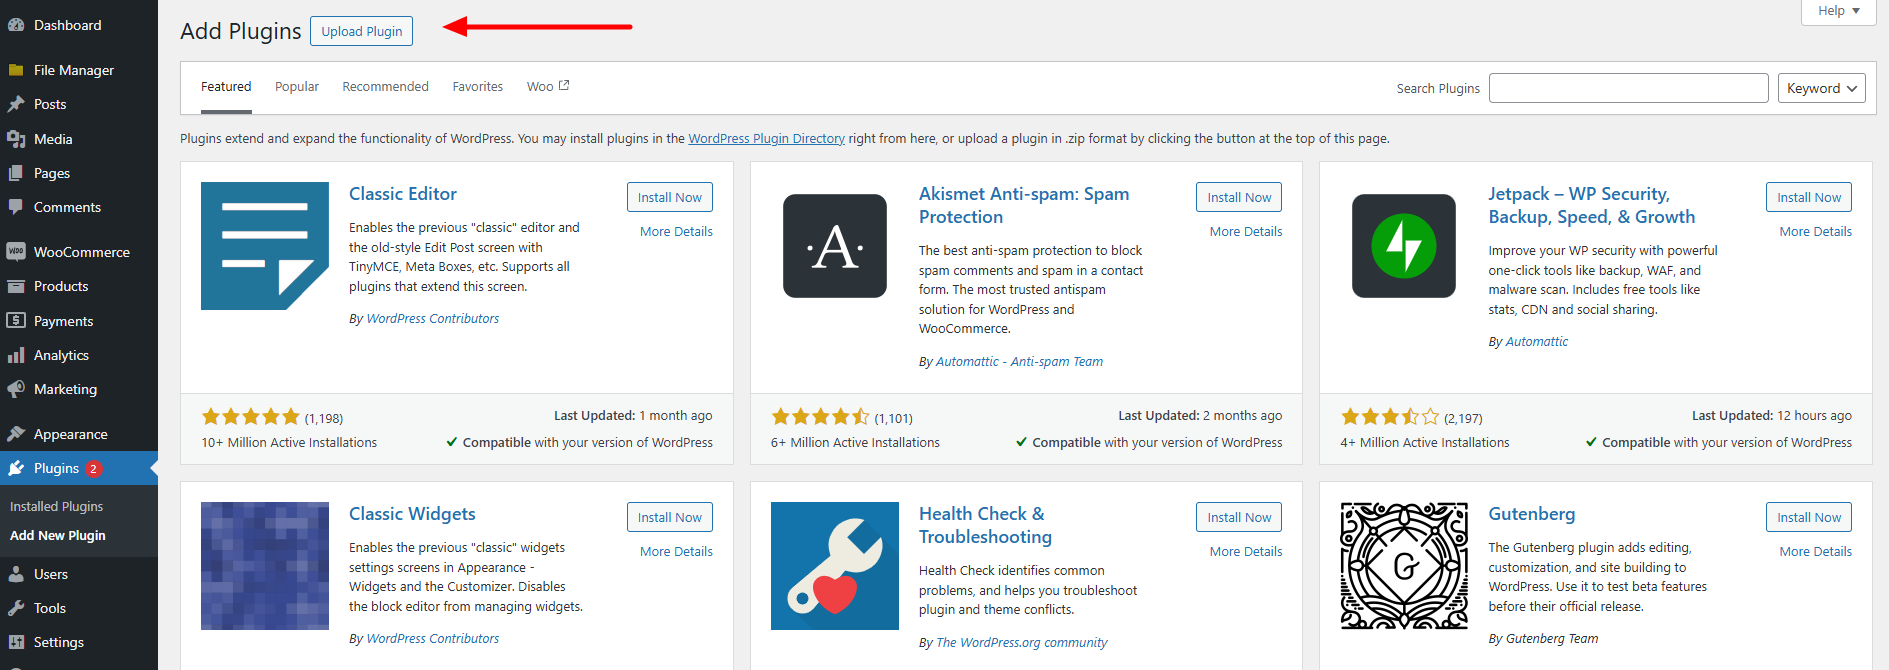Click the File Manager folder icon
This screenshot has height=670, width=1889.
tap(16, 70)
